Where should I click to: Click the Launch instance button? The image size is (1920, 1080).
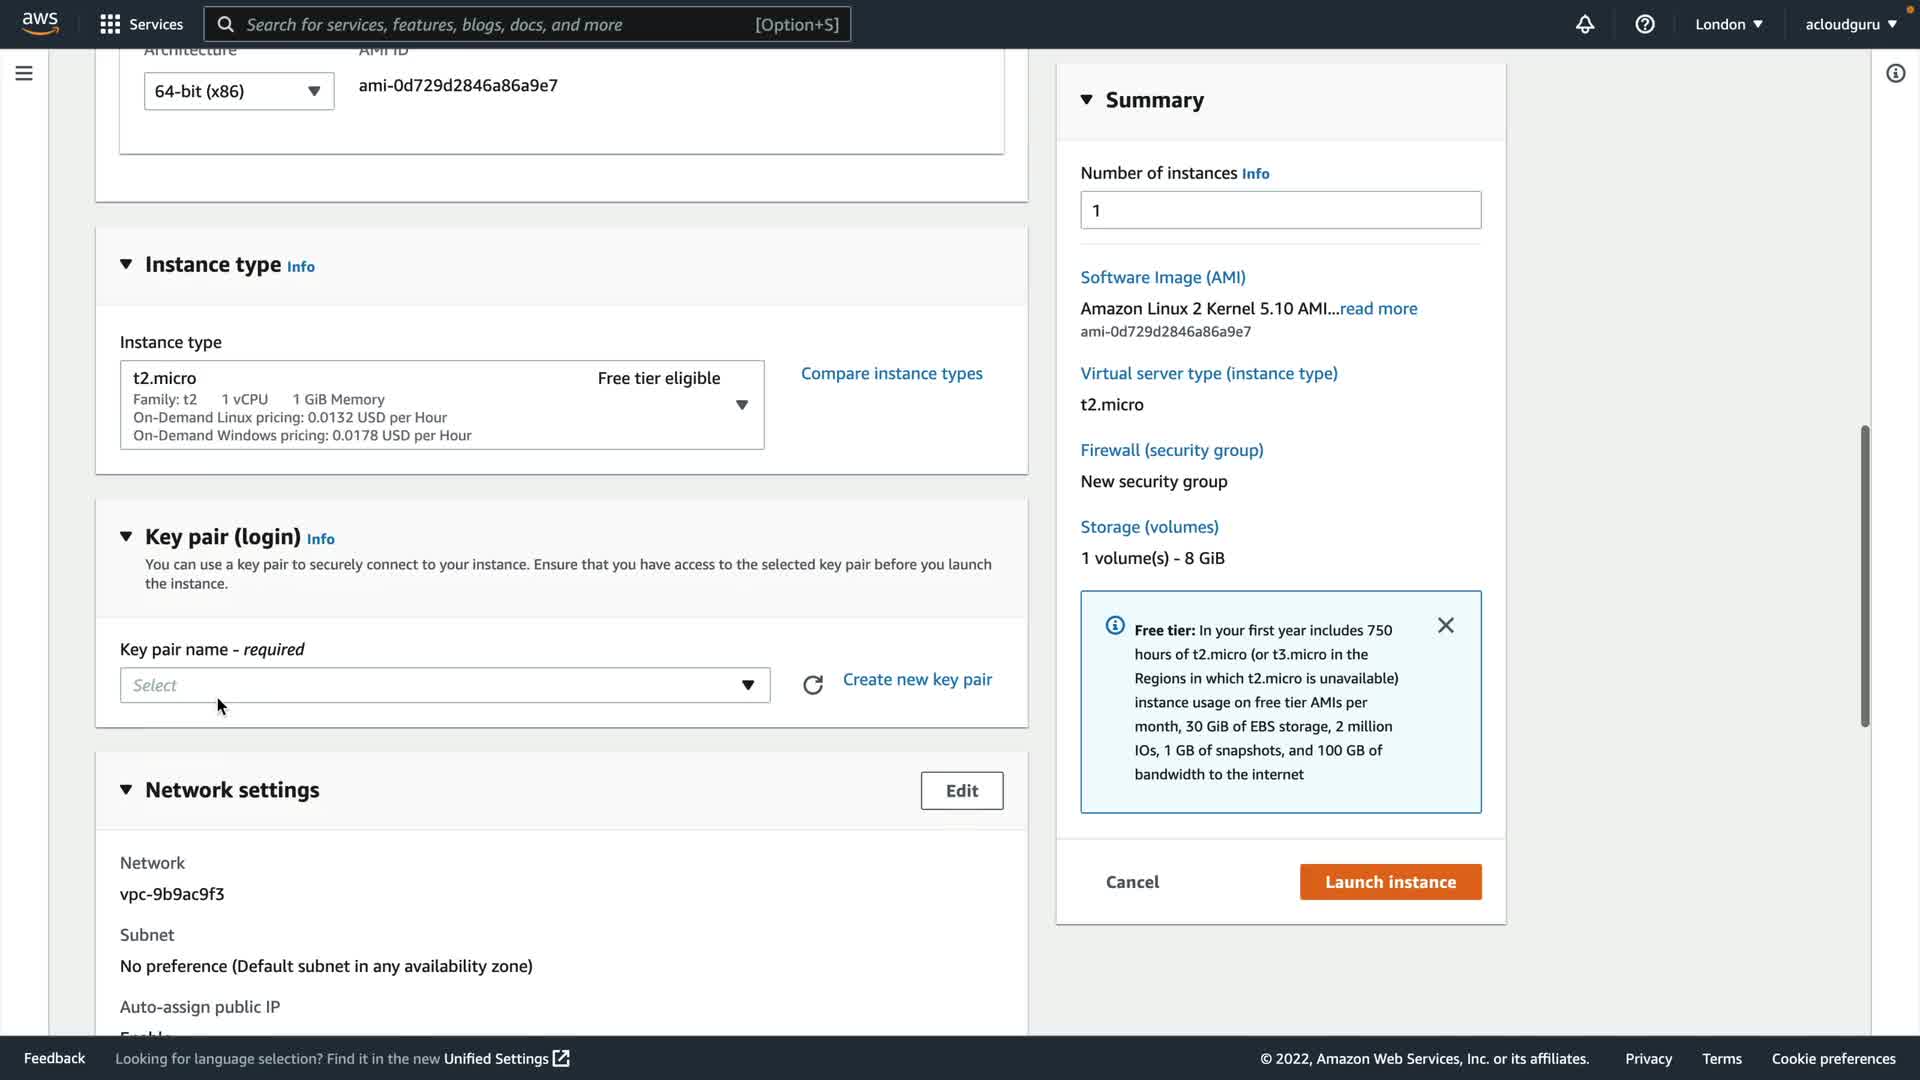pyautogui.click(x=1390, y=882)
